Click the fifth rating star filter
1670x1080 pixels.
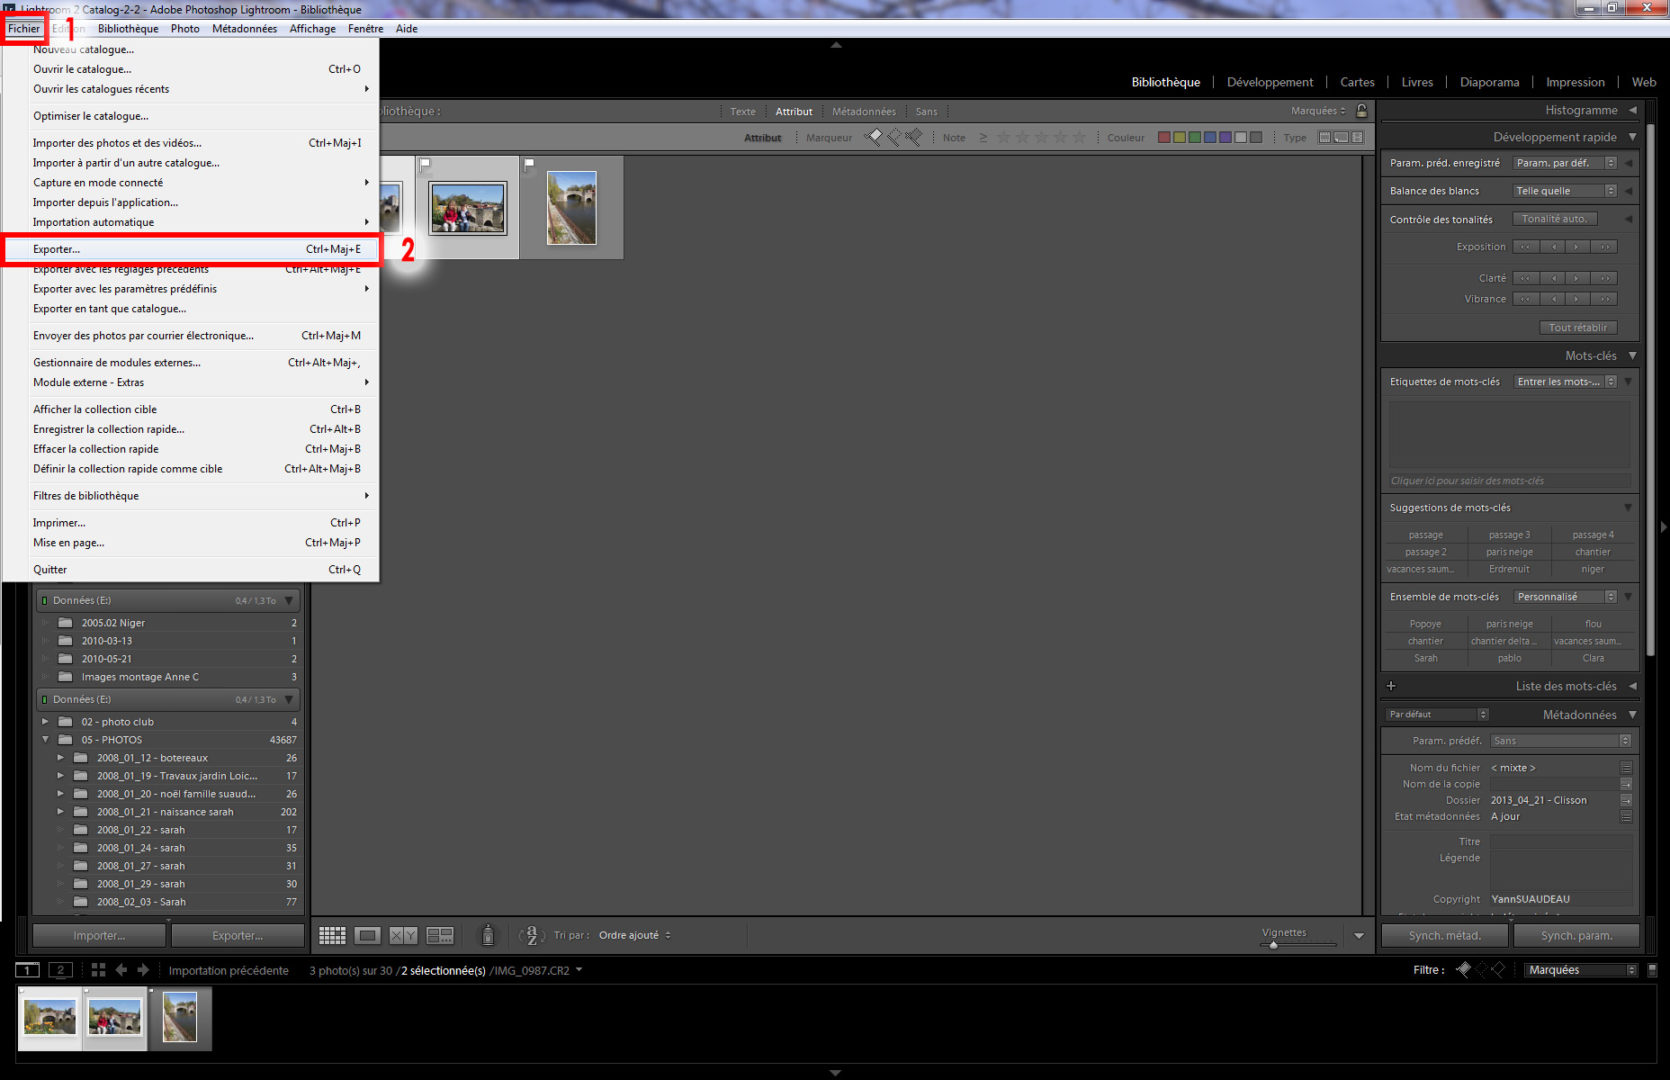1079,138
